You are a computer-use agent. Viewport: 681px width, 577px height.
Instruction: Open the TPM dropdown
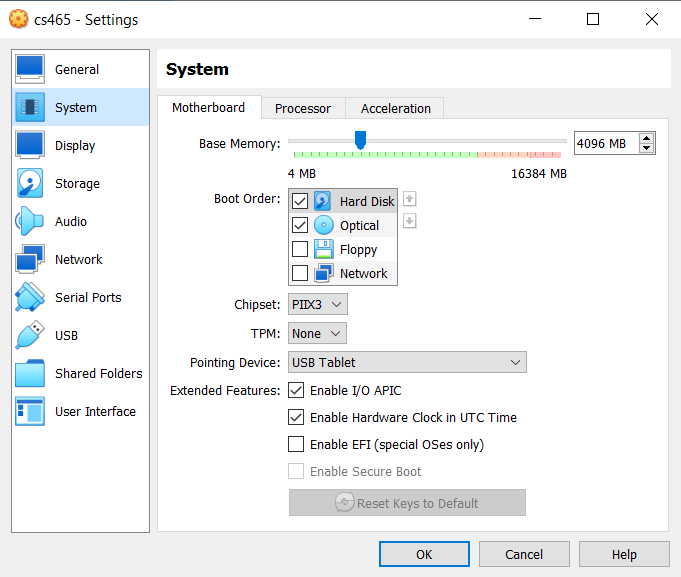pos(317,333)
